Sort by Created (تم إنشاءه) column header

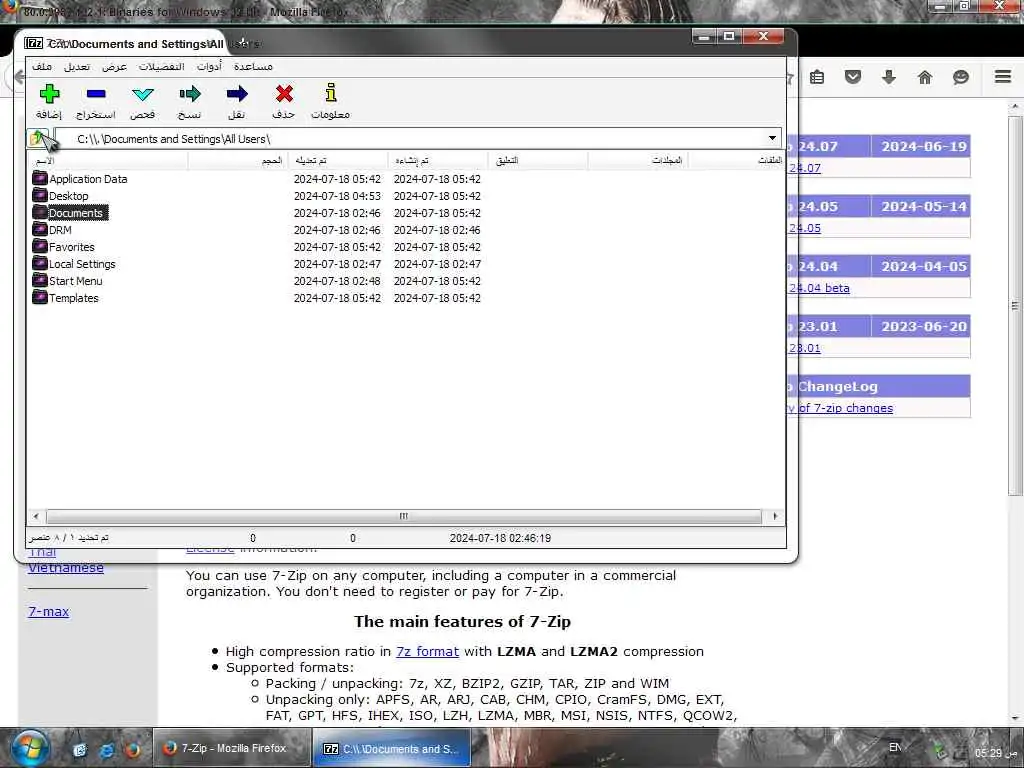(x=438, y=160)
